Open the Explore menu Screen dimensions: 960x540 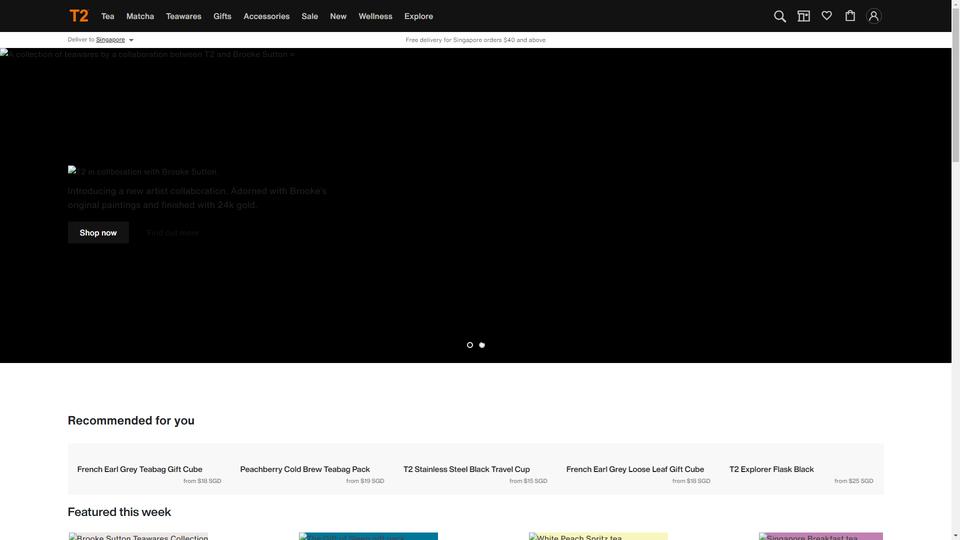coord(419,17)
